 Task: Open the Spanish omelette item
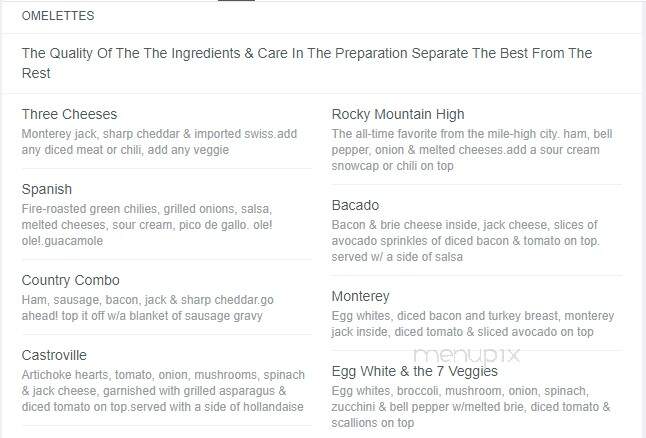click(x=47, y=189)
